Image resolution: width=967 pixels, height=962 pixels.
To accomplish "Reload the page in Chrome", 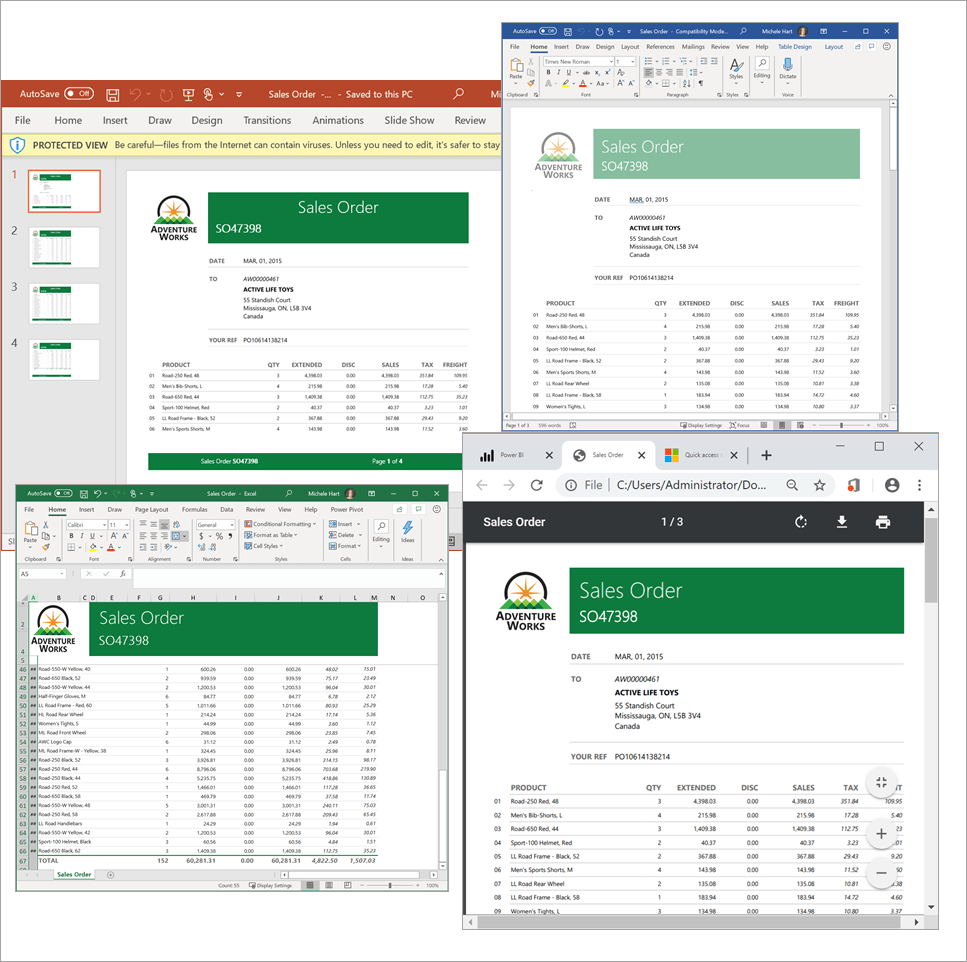I will tap(537, 485).
